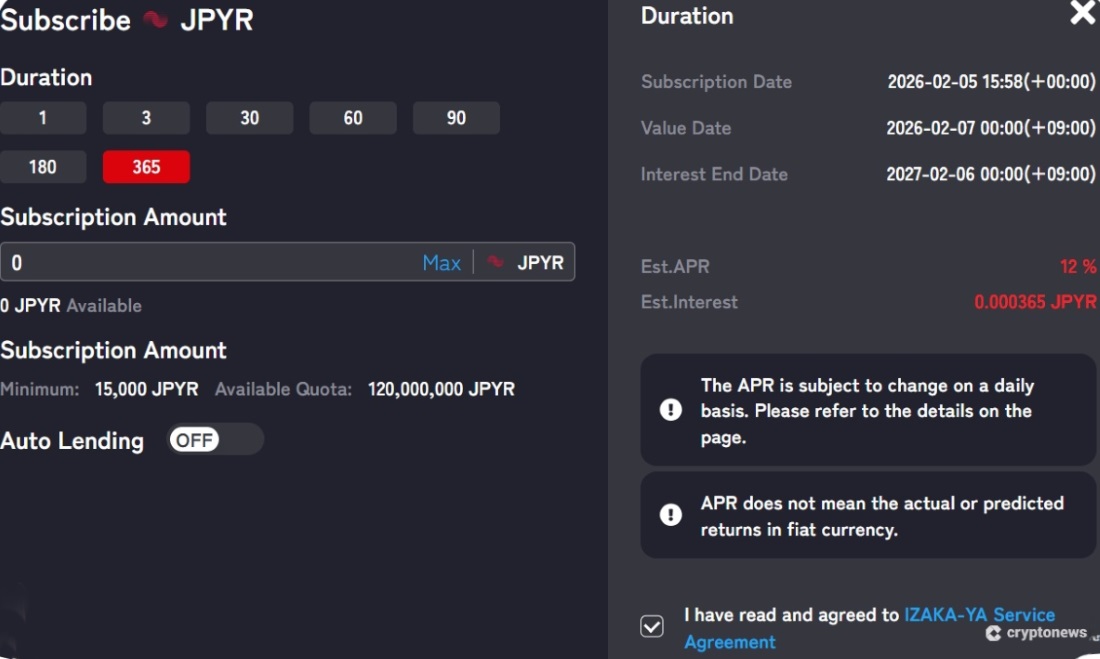This screenshot has height=659, width=1100.
Task: Click the Subscription Date value 2026-02-05 15:58
Action: tap(991, 81)
